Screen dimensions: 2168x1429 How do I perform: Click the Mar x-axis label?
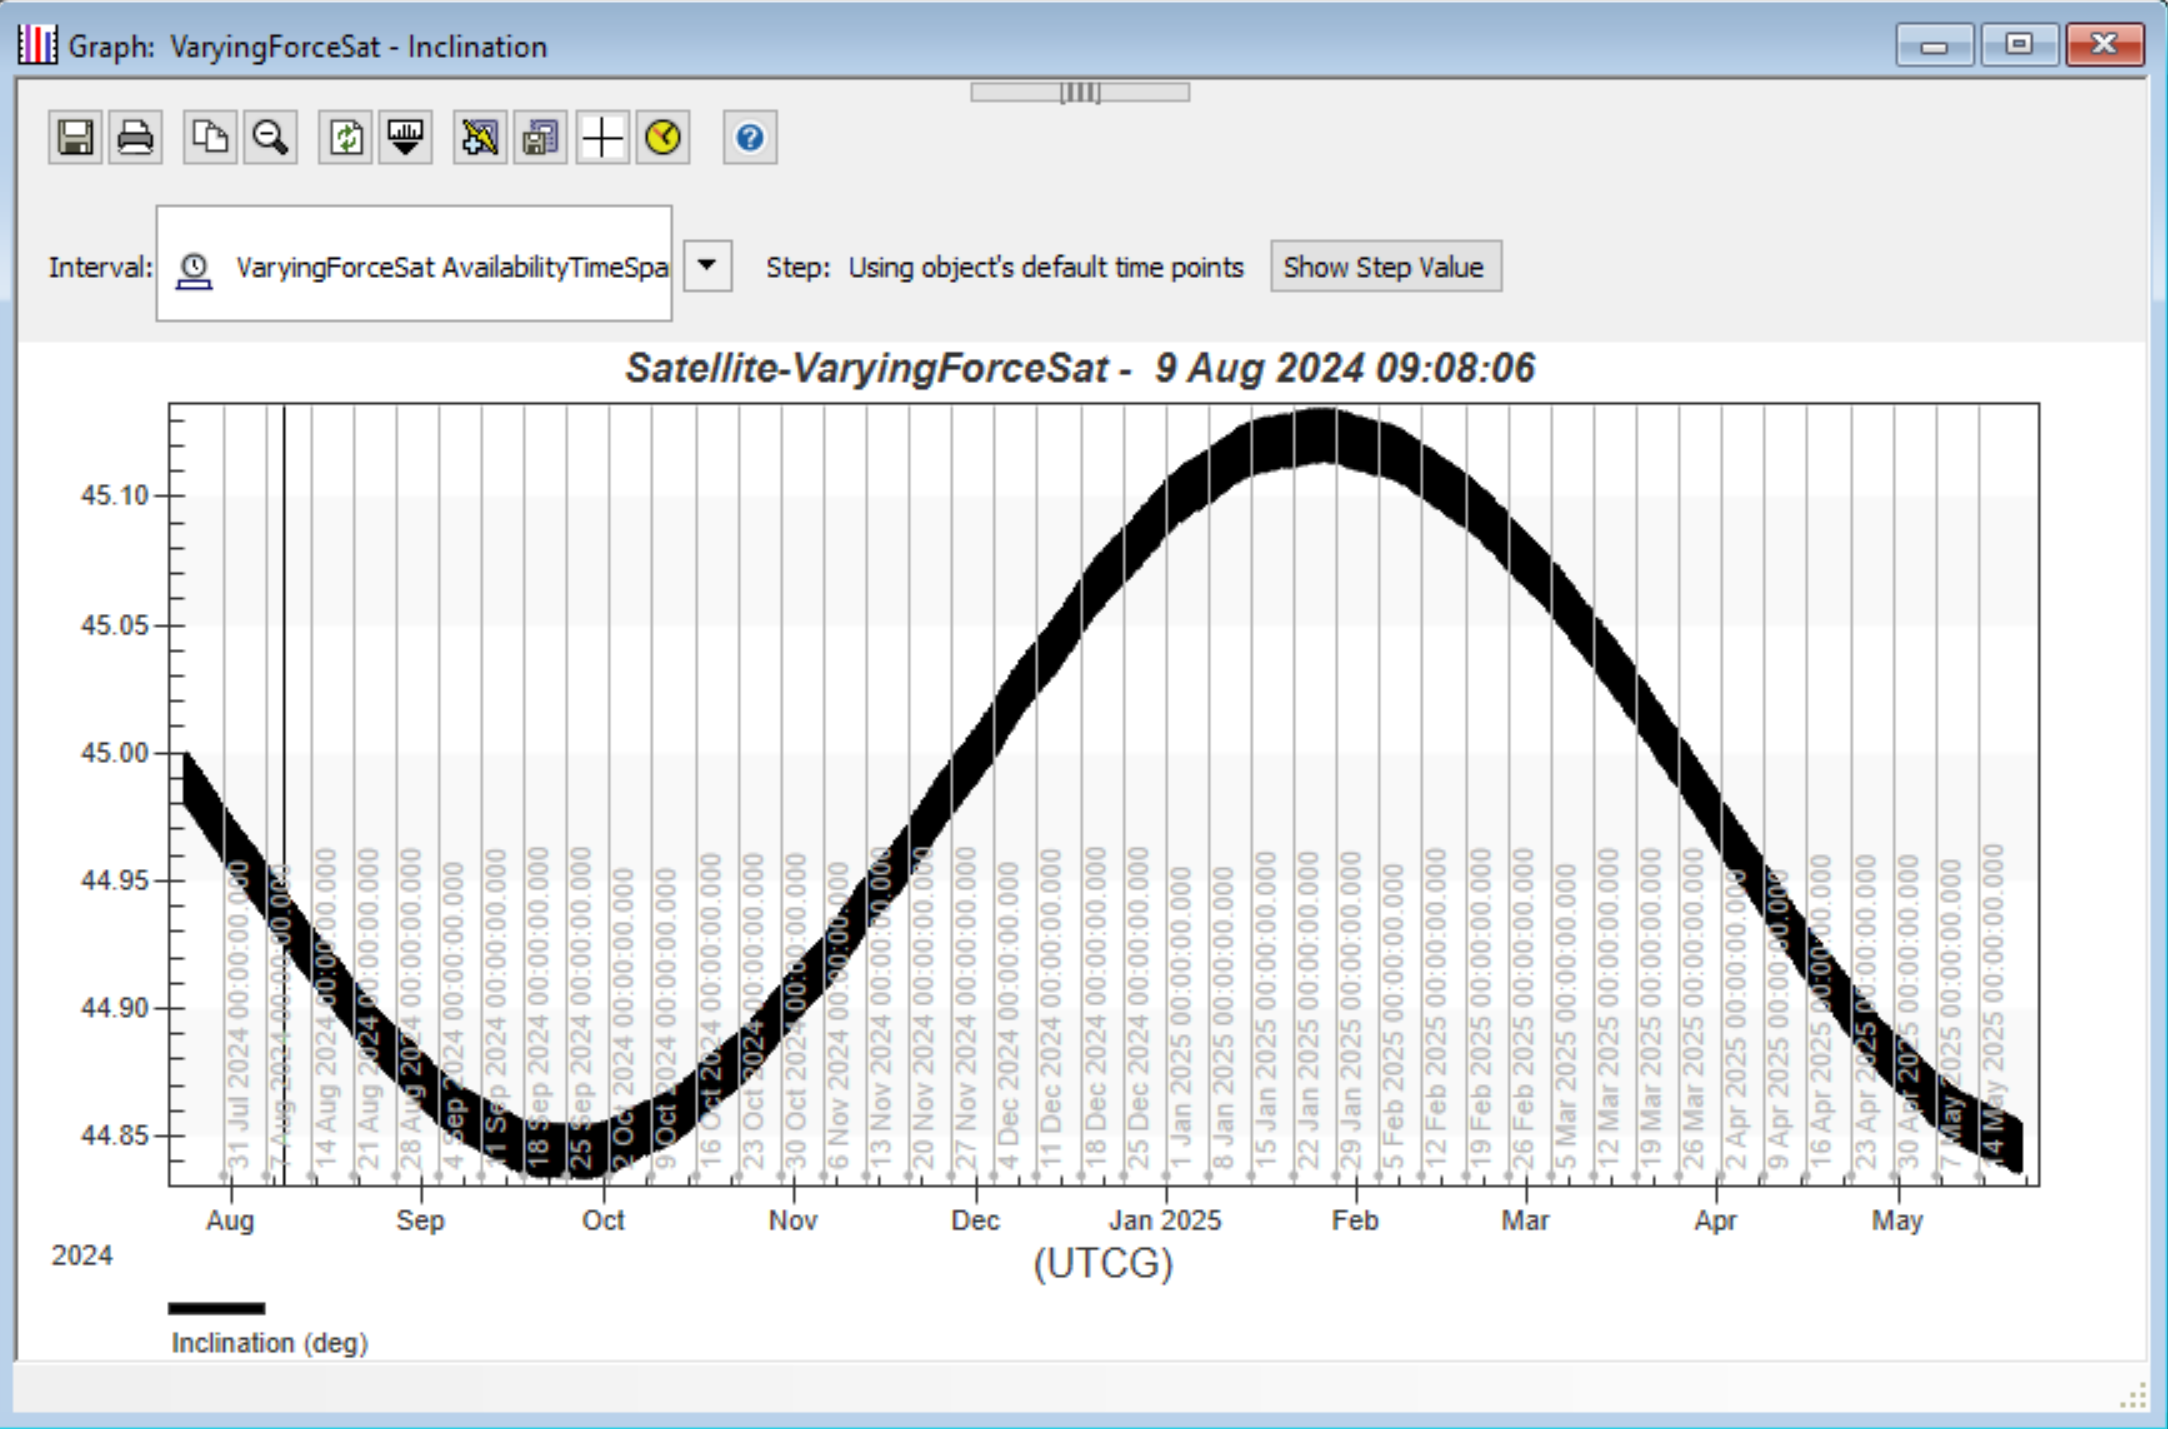[1525, 1220]
